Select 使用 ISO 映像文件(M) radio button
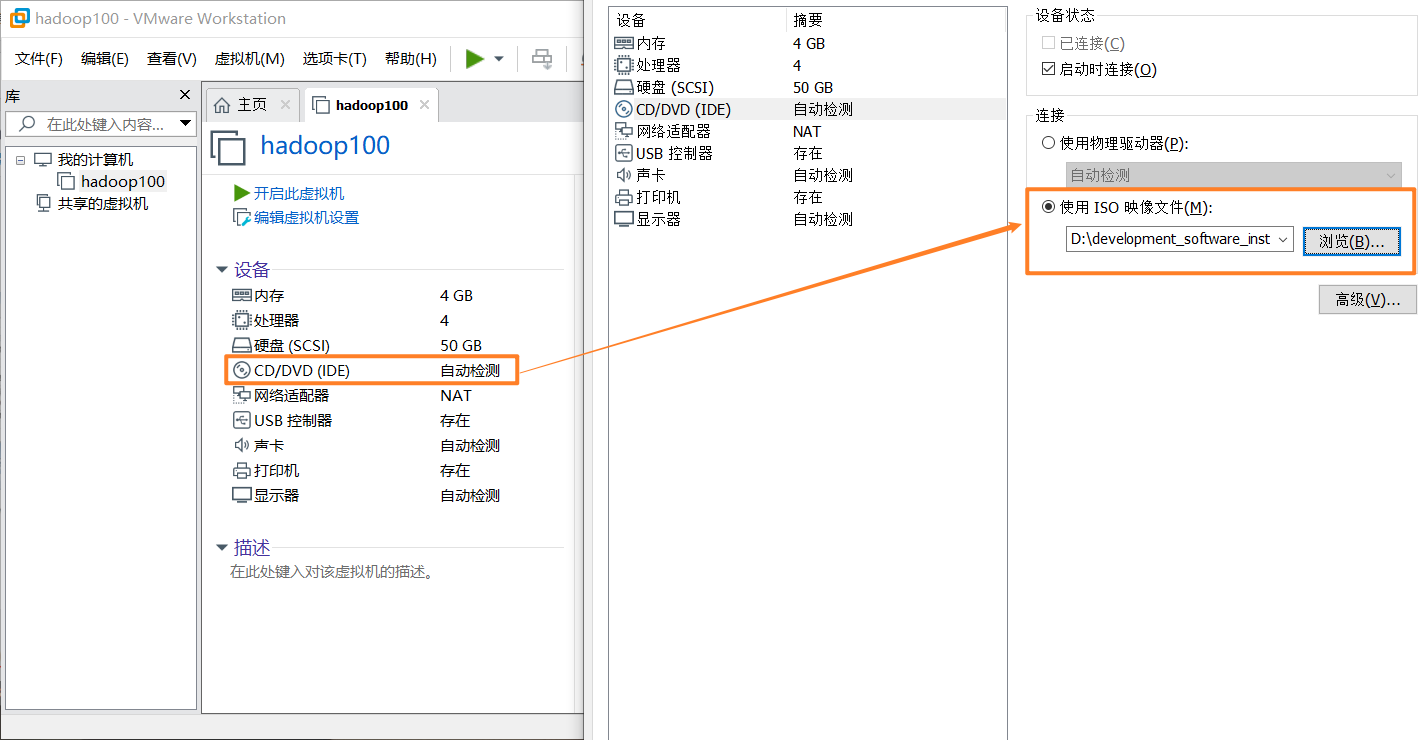The height and width of the screenshot is (740, 1424). 1048,207
